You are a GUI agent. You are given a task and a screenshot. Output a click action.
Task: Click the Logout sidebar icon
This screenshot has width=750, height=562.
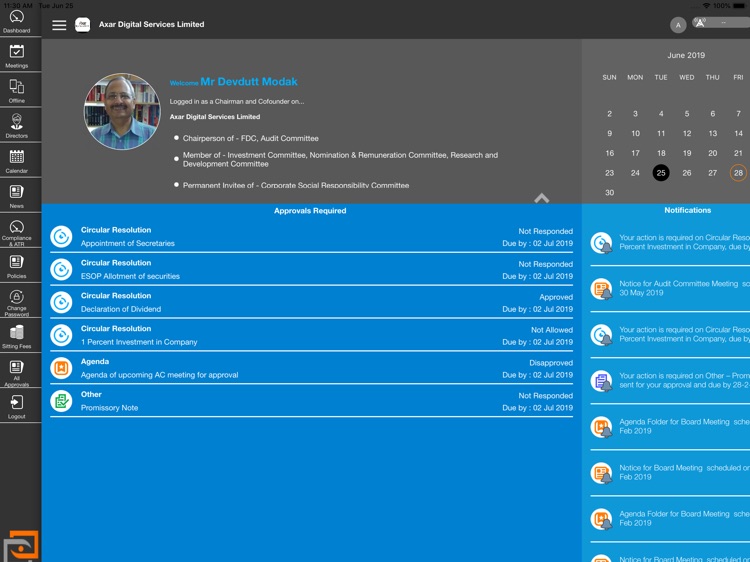tap(17, 407)
